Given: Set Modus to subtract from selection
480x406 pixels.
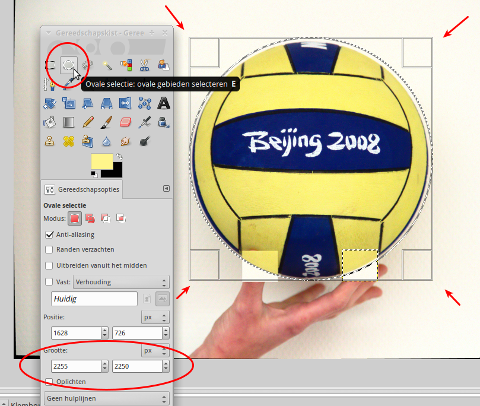Looking at the screenshot, I should tap(105, 219).
